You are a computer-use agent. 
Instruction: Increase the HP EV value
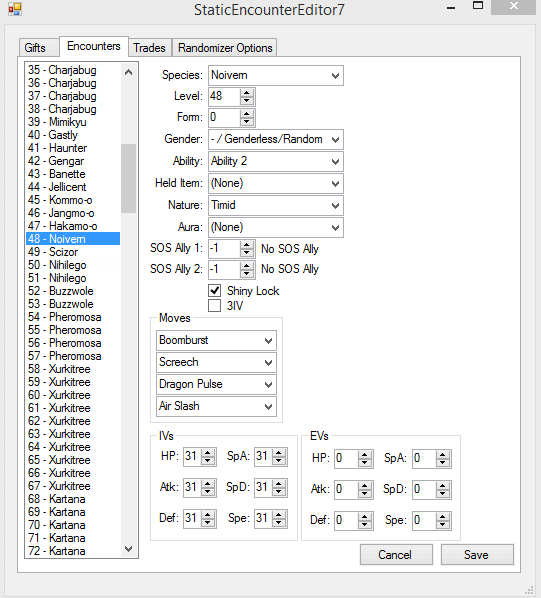(x=365, y=455)
